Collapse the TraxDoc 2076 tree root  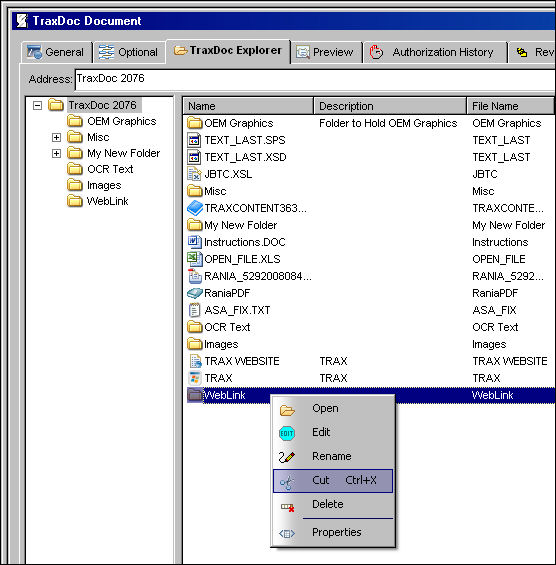point(37,105)
